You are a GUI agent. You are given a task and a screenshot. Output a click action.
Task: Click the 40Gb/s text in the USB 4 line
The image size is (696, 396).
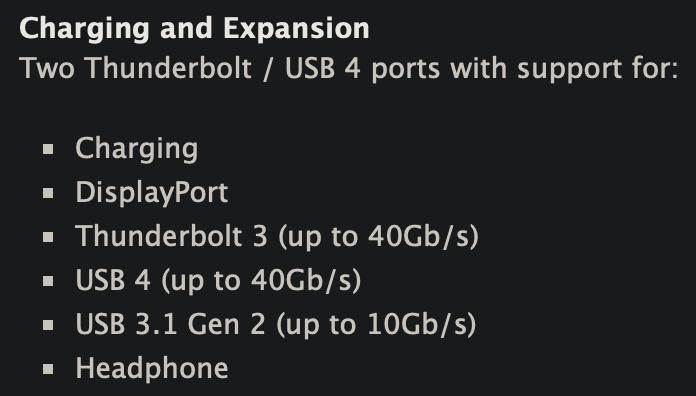point(301,280)
